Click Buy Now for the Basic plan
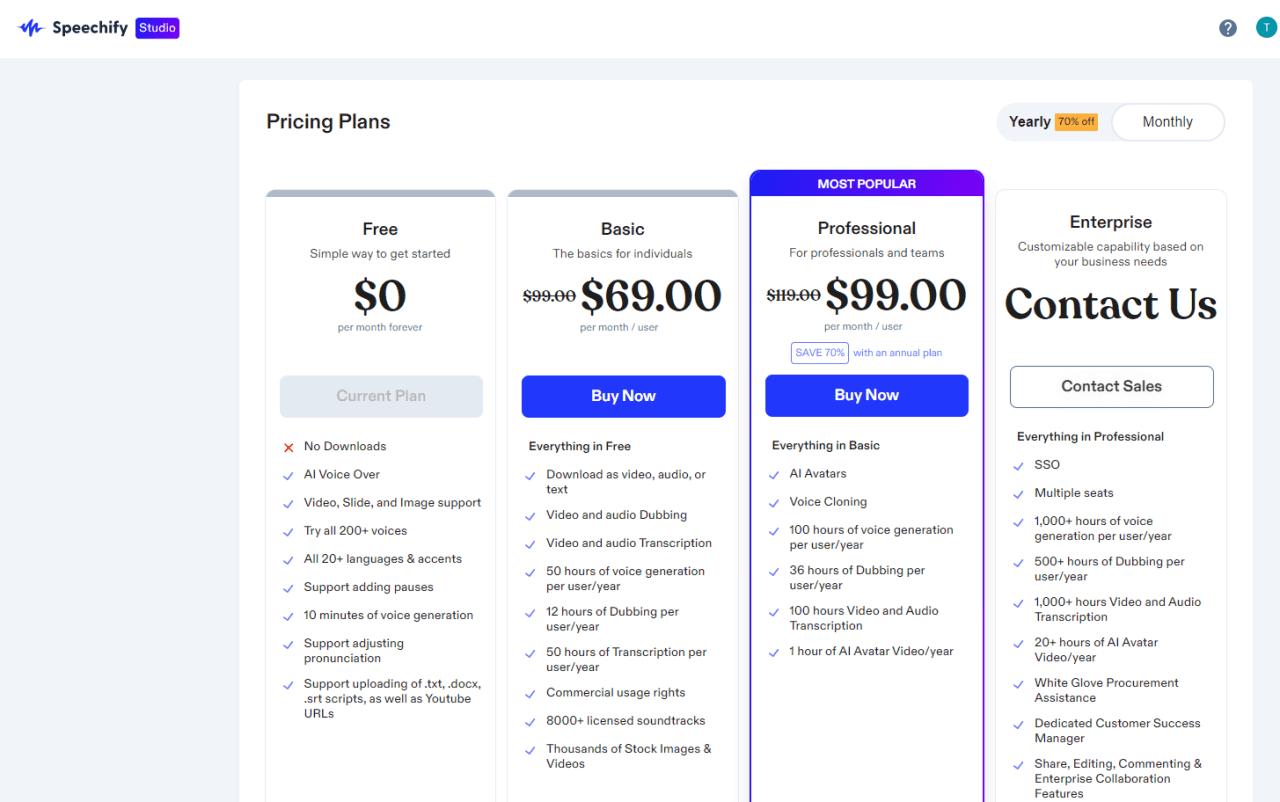Image resolution: width=1280 pixels, height=802 pixels. [623, 396]
